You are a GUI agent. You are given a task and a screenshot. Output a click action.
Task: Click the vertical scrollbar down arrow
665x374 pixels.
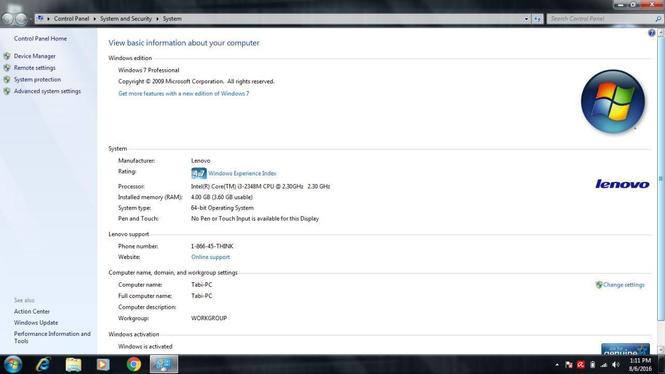660,349
